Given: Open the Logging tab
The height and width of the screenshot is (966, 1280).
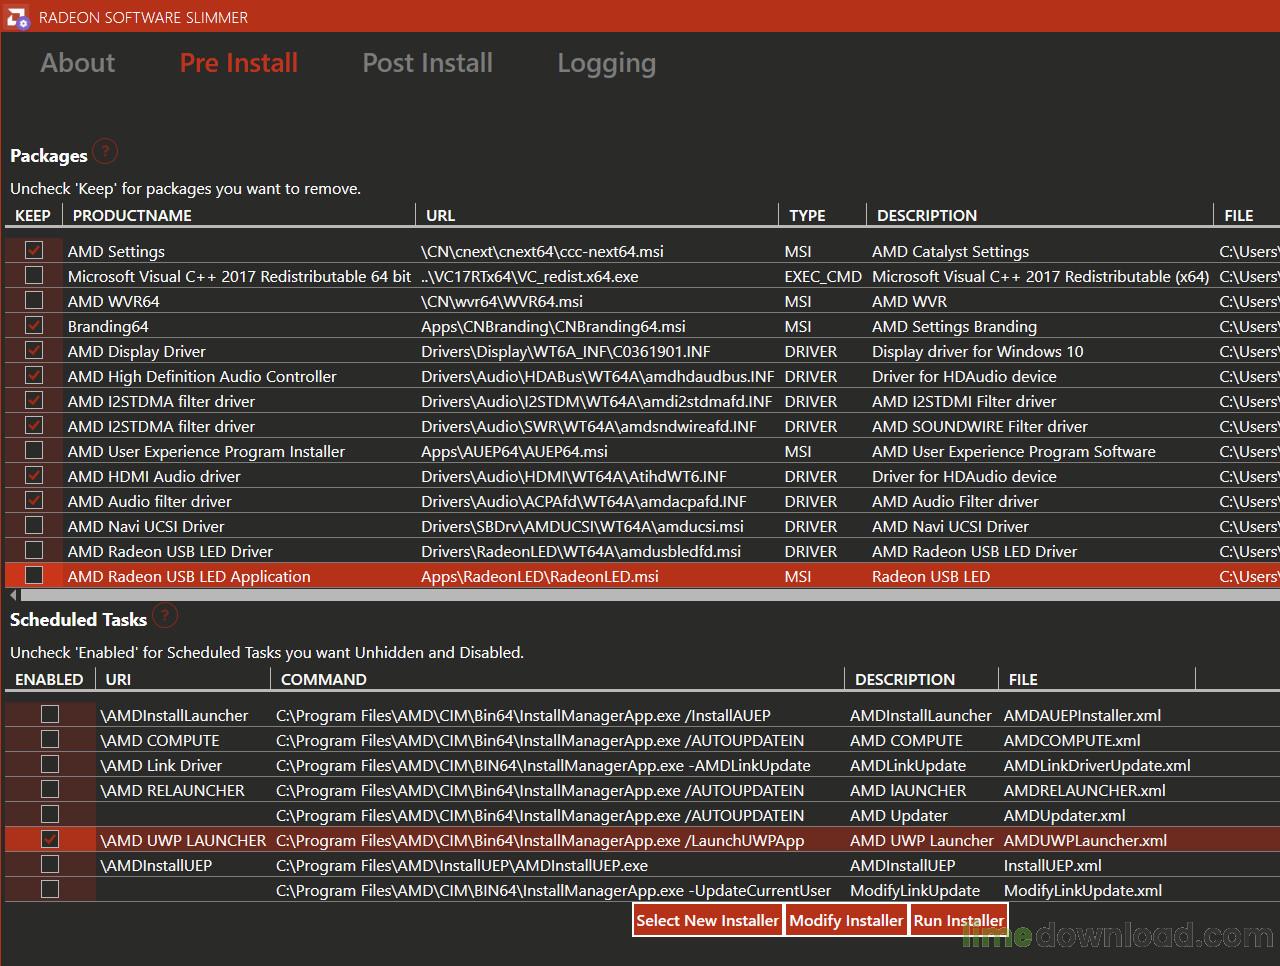Looking at the screenshot, I should (606, 63).
